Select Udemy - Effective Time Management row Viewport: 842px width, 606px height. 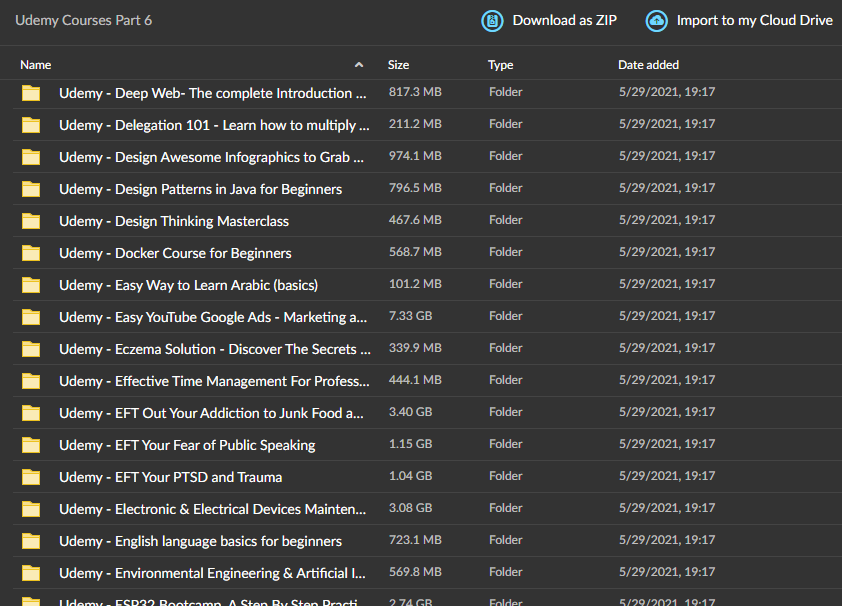pos(427,381)
